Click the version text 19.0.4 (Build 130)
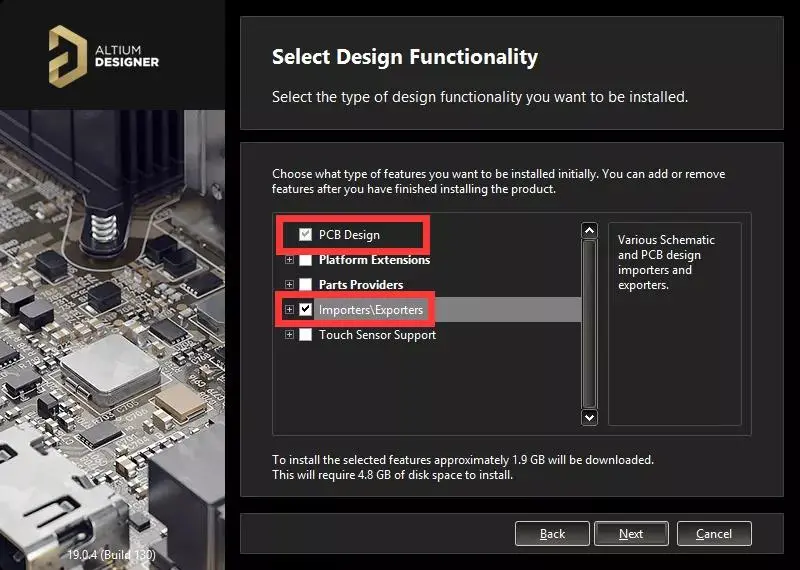 [x=111, y=555]
